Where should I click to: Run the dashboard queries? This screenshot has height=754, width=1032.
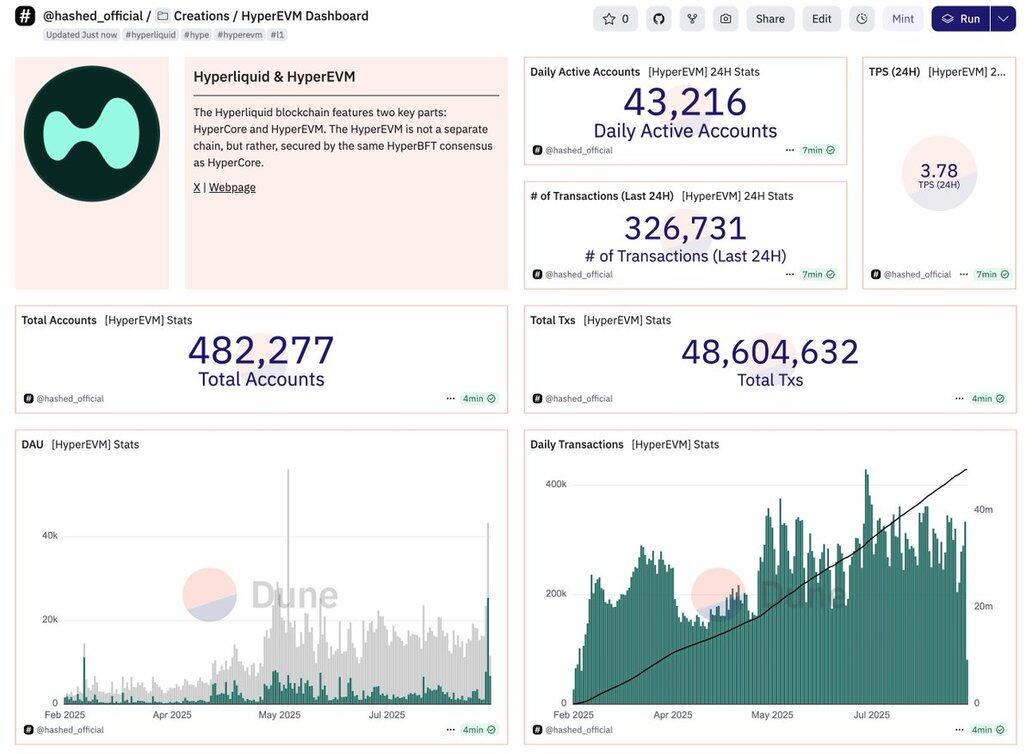pyautogui.click(x=962, y=19)
